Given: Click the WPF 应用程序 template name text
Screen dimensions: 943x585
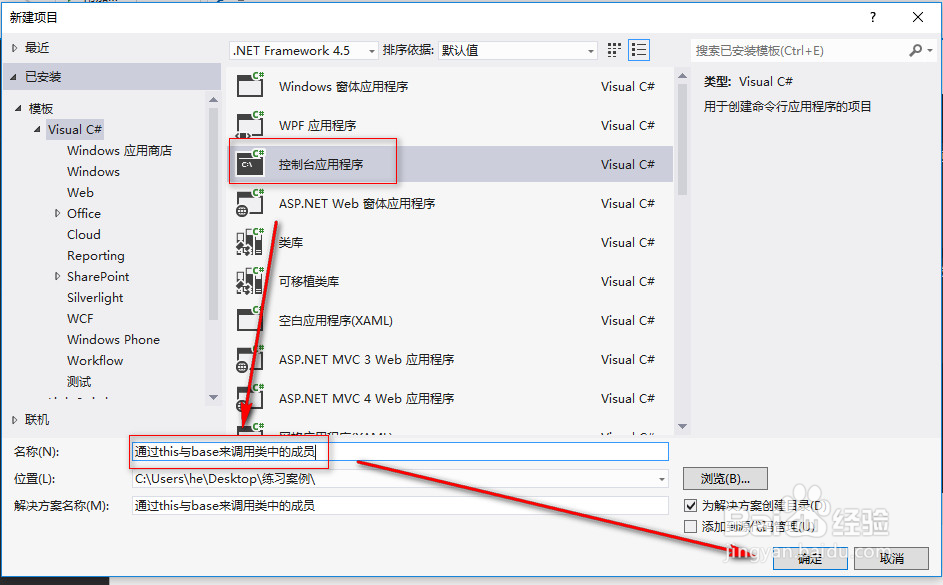Looking at the screenshot, I should tap(318, 125).
